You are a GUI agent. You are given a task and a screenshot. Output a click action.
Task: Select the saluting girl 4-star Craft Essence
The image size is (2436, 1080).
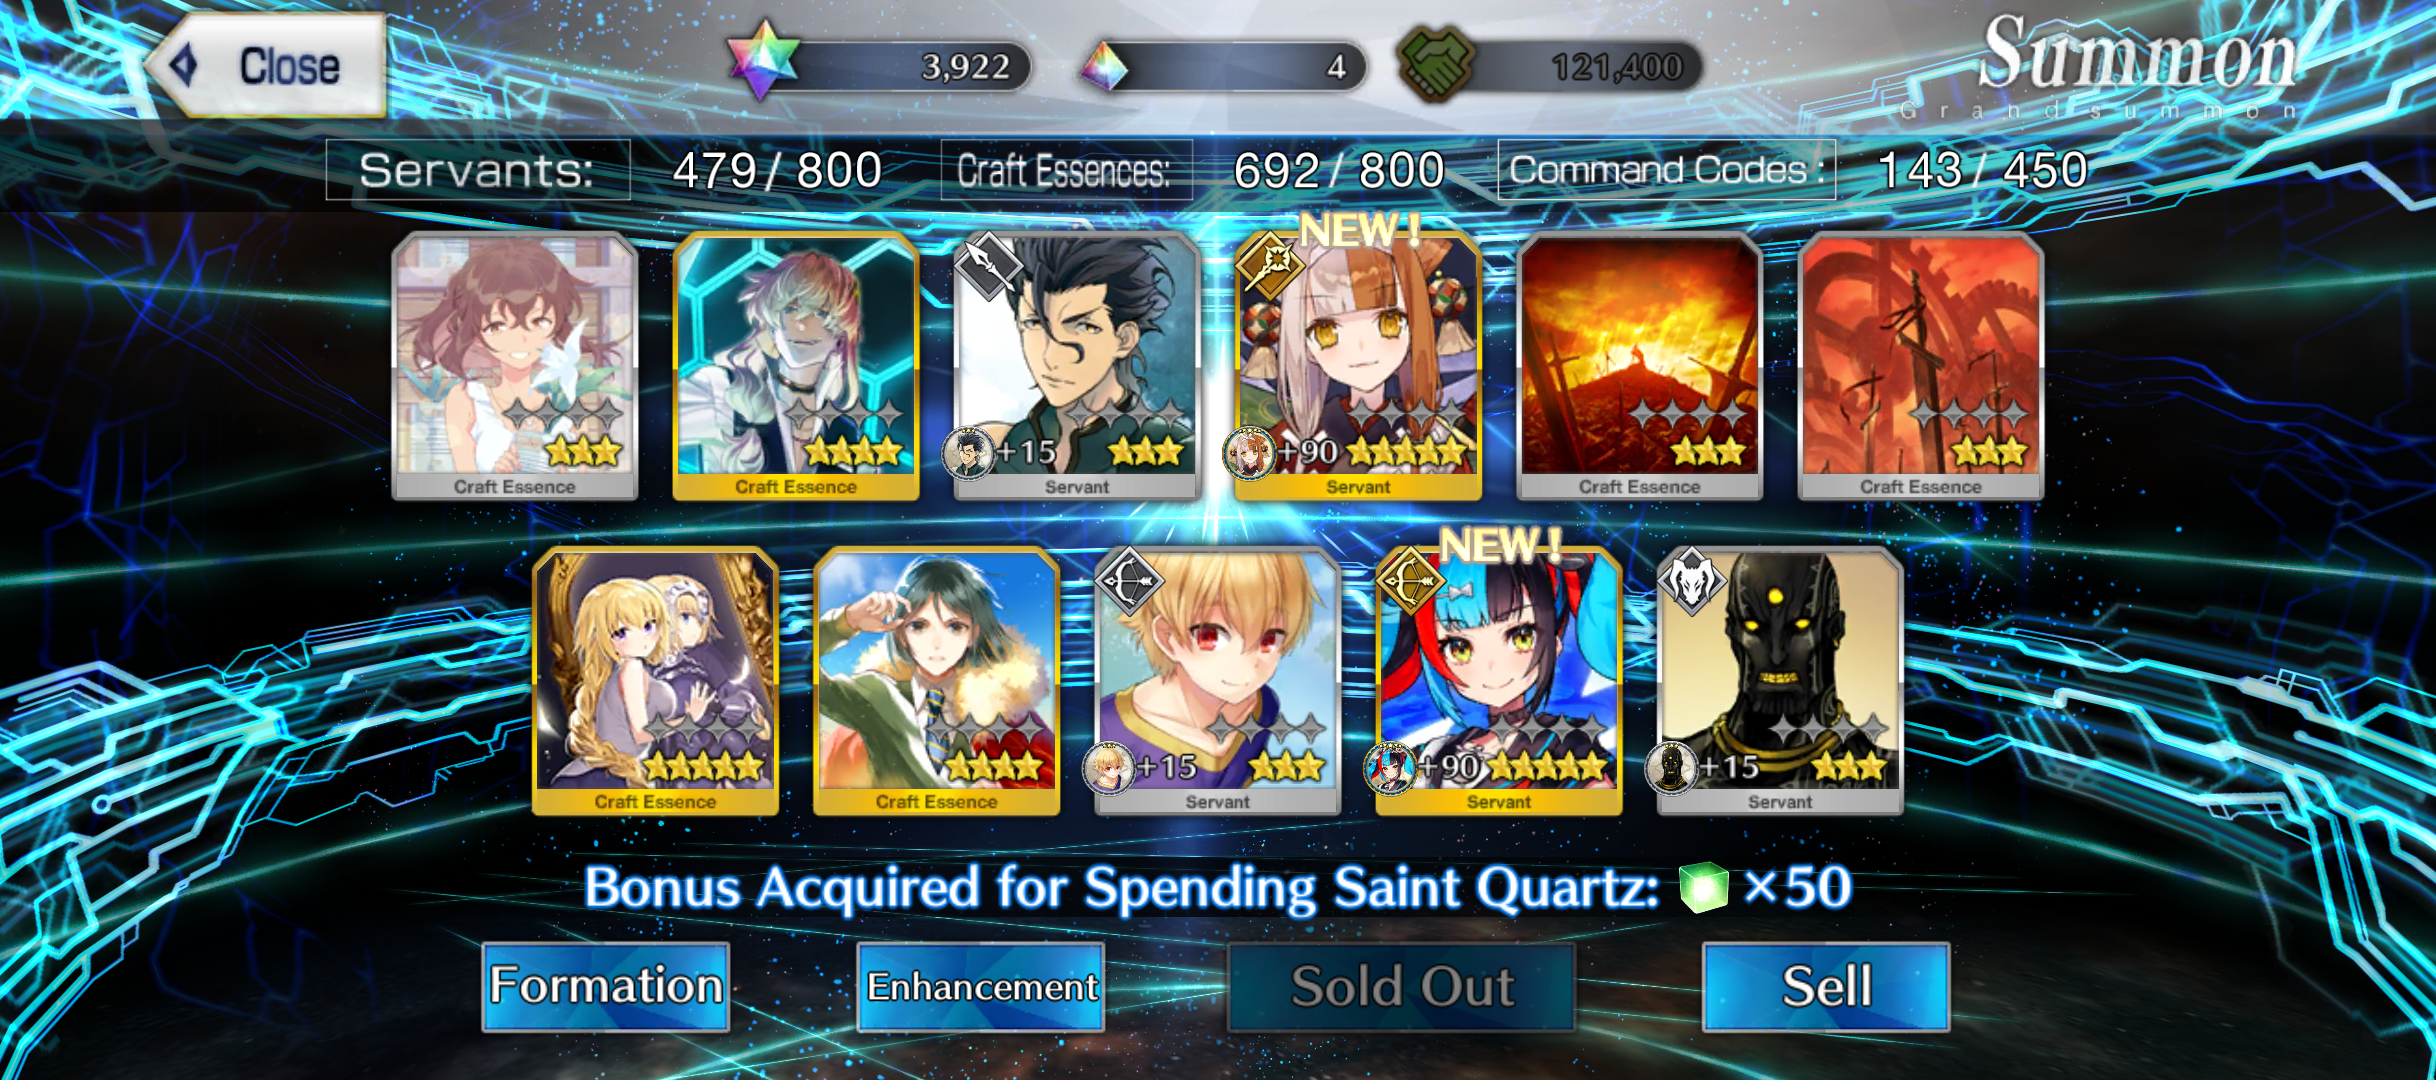[937, 682]
